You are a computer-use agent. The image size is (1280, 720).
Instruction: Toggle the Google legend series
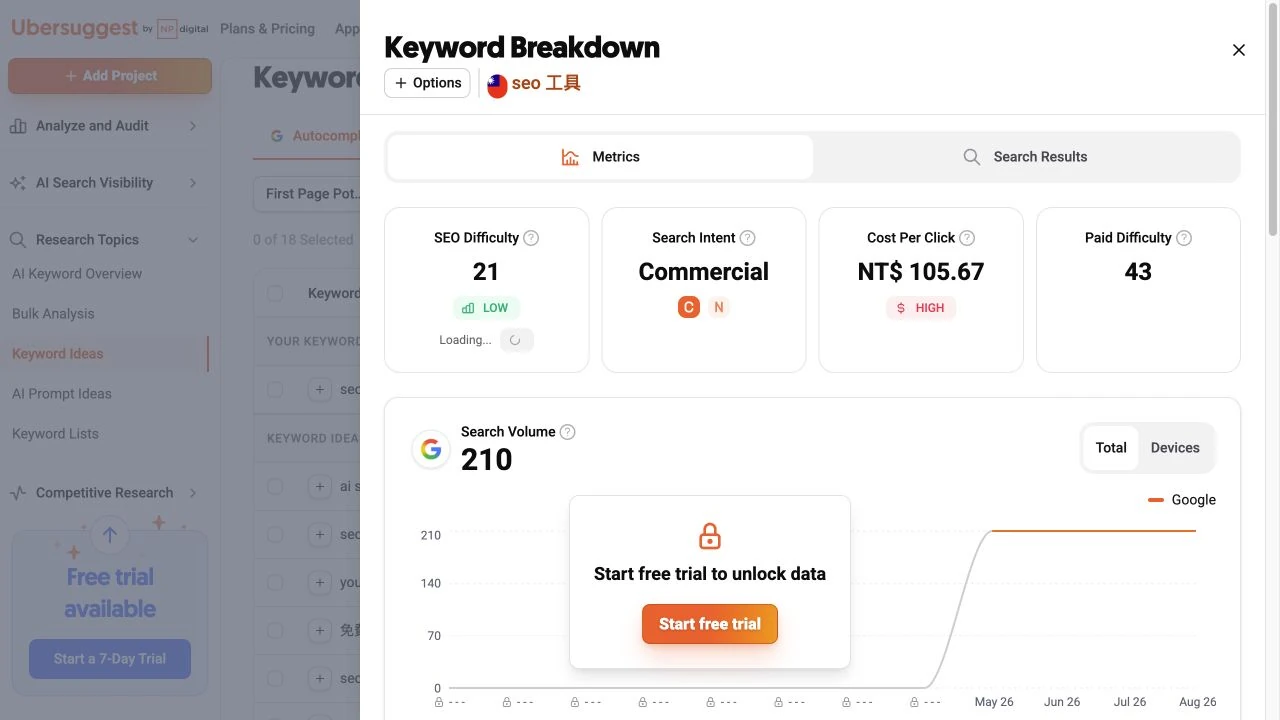pos(1182,500)
